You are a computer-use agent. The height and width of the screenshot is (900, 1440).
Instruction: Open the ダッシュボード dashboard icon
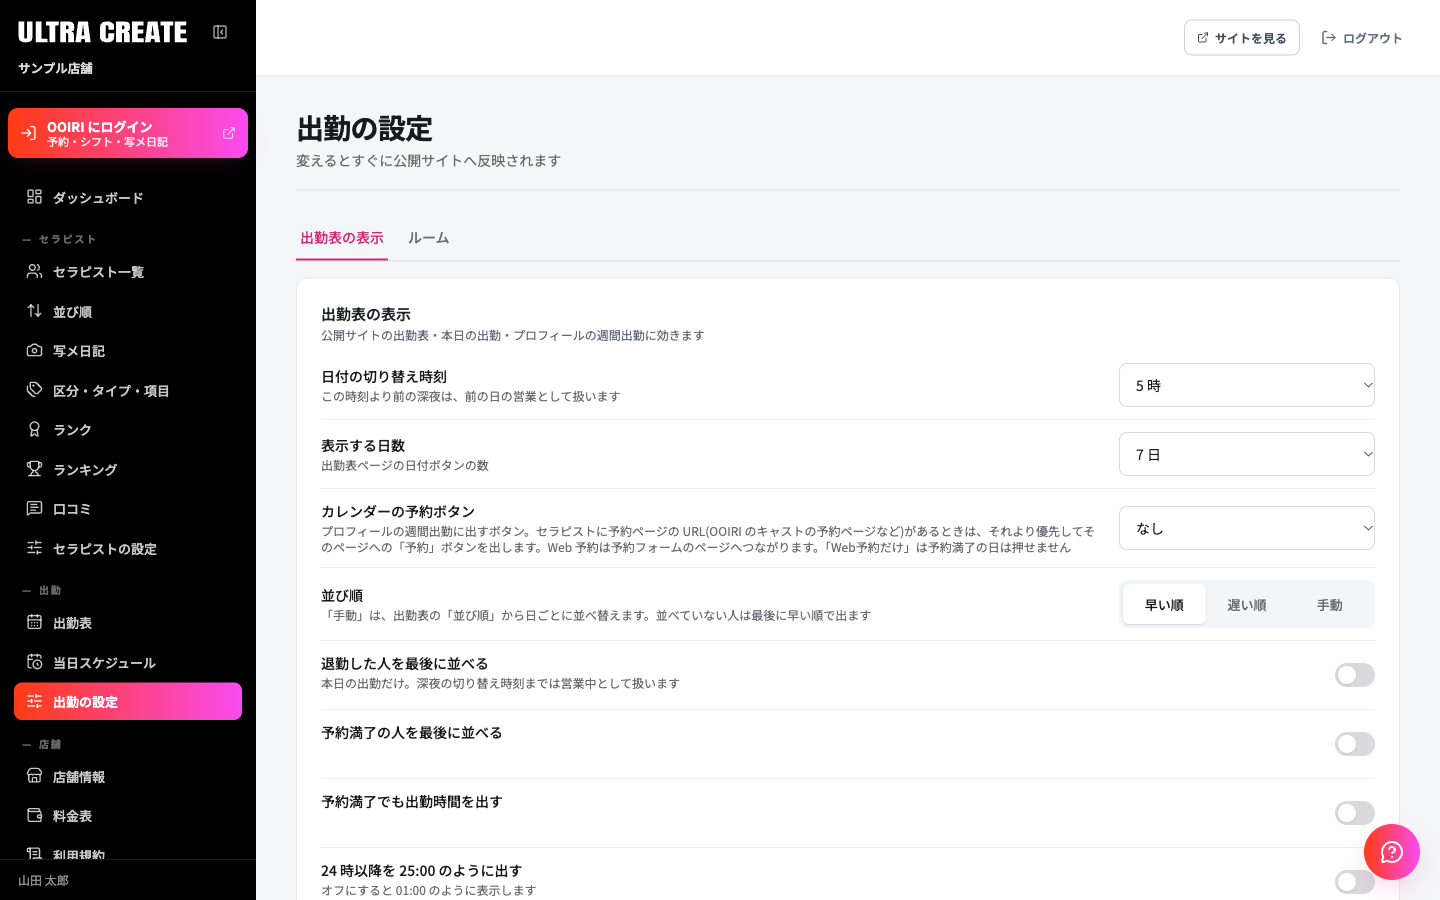point(34,197)
